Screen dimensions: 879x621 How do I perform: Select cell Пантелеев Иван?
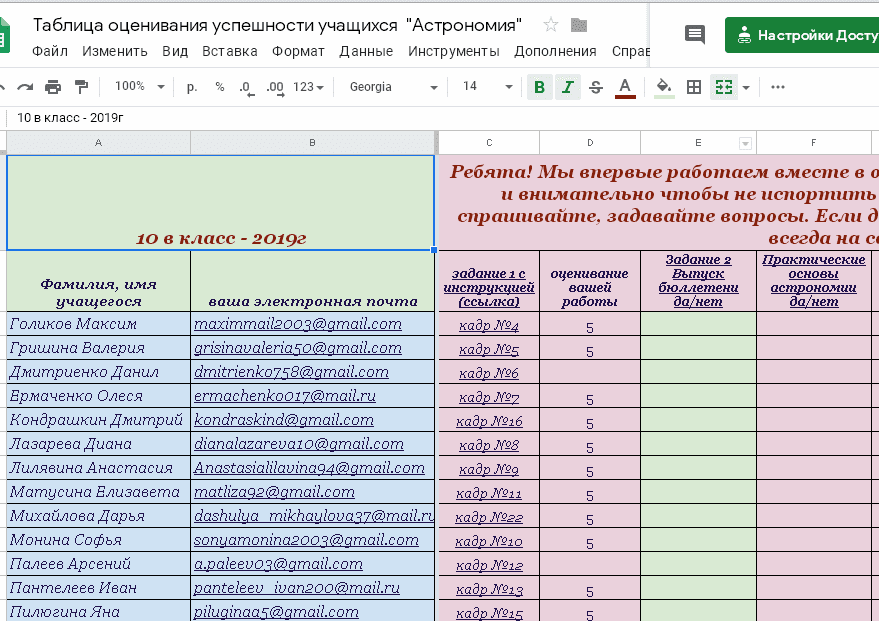pyautogui.click(x=98, y=588)
